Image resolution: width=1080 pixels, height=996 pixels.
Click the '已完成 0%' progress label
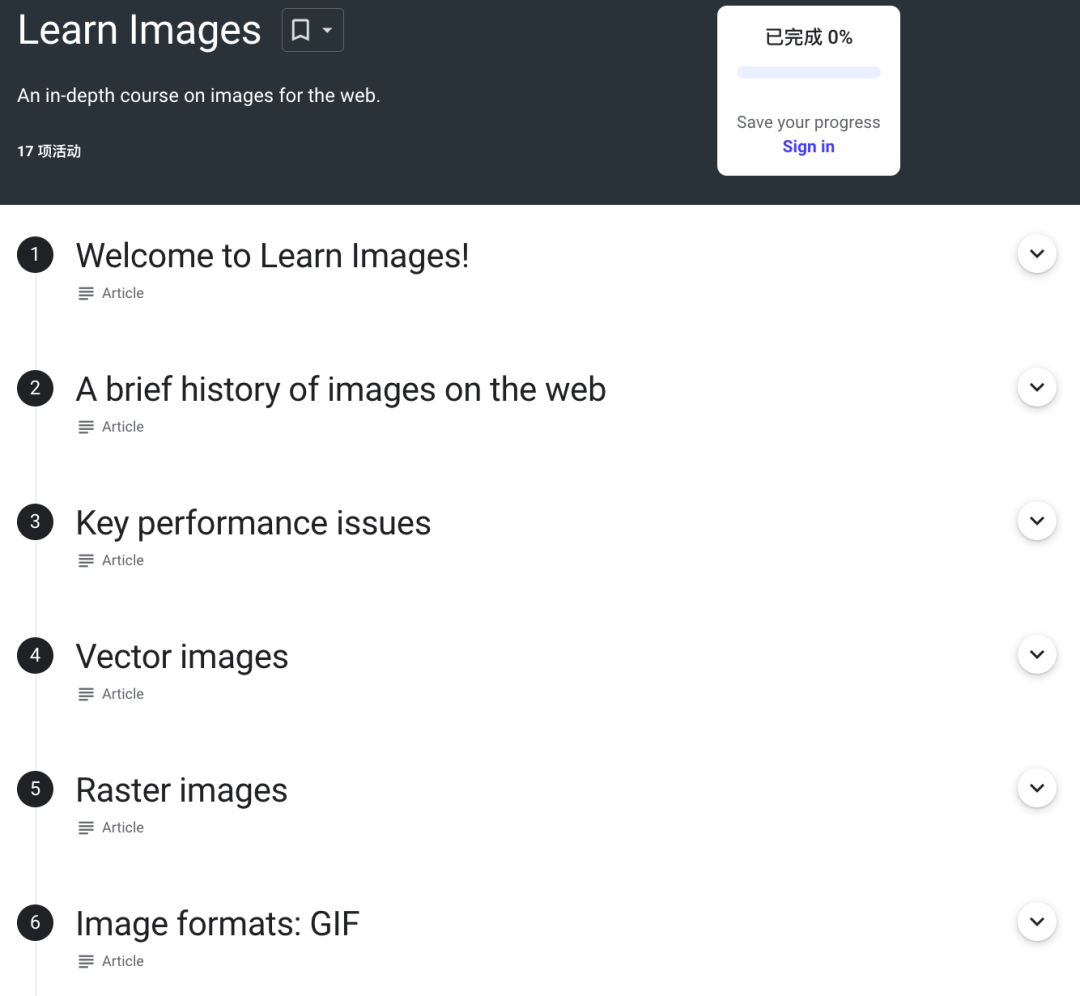809,37
